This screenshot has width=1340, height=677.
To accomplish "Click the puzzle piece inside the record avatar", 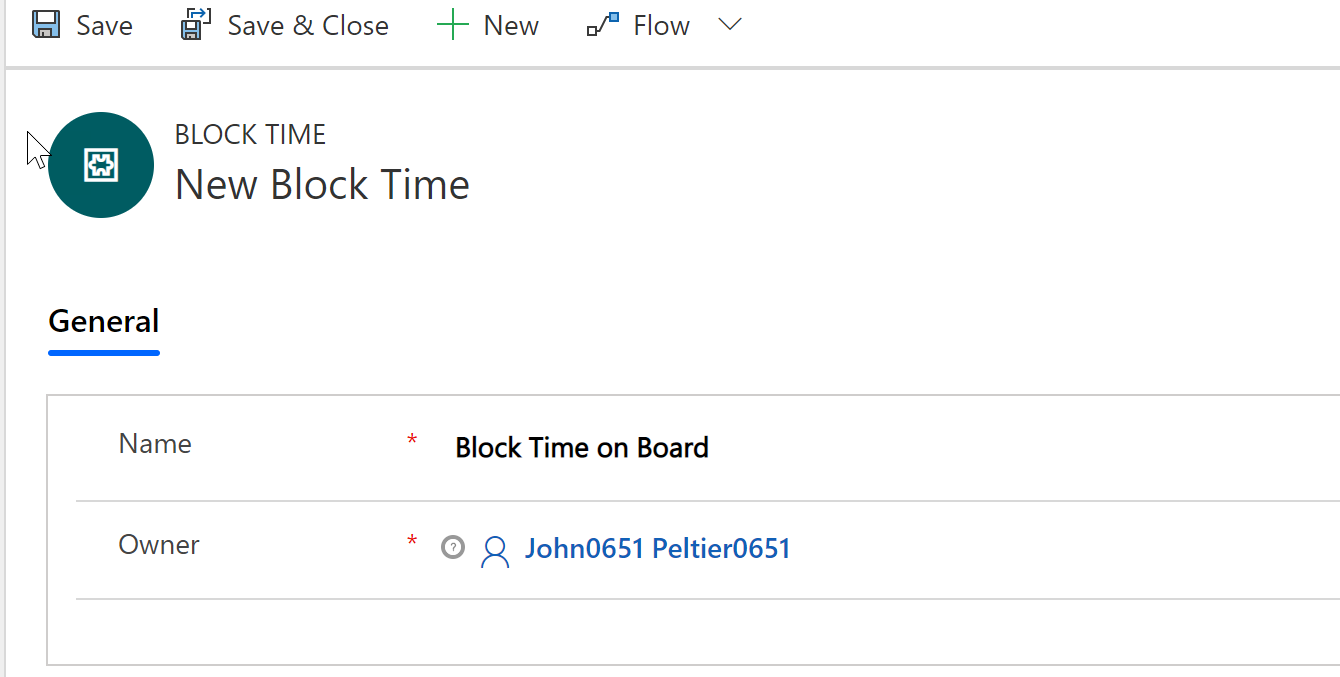I will [101, 164].
